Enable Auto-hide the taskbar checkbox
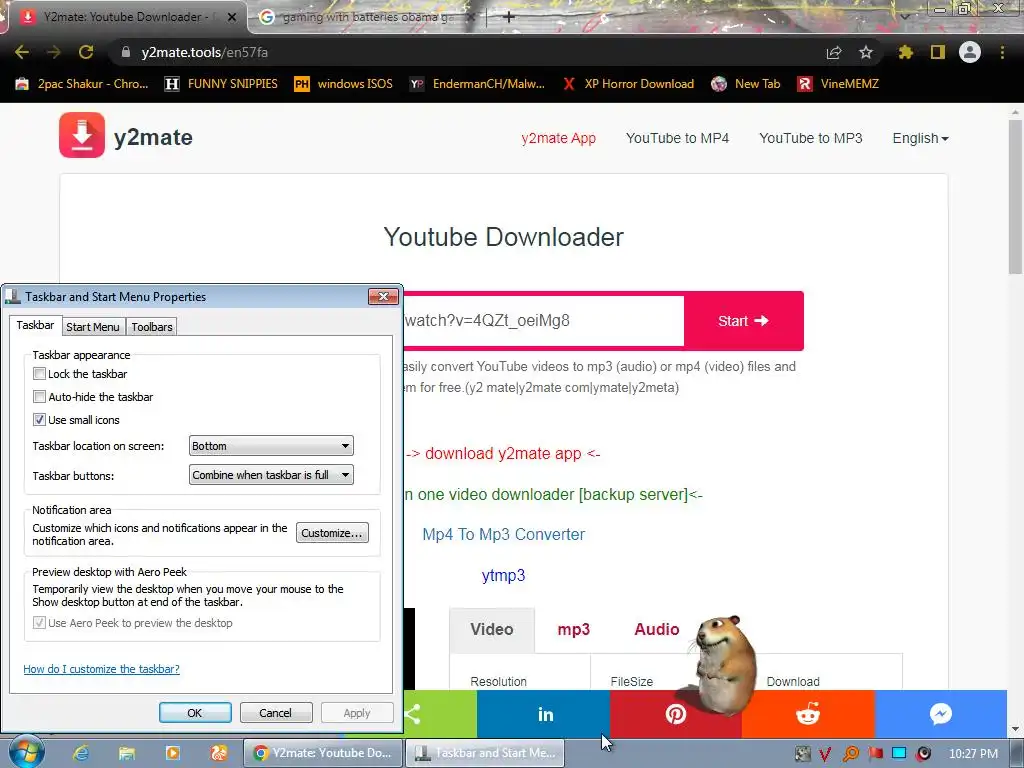The image size is (1024, 768). pyautogui.click(x=39, y=396)
